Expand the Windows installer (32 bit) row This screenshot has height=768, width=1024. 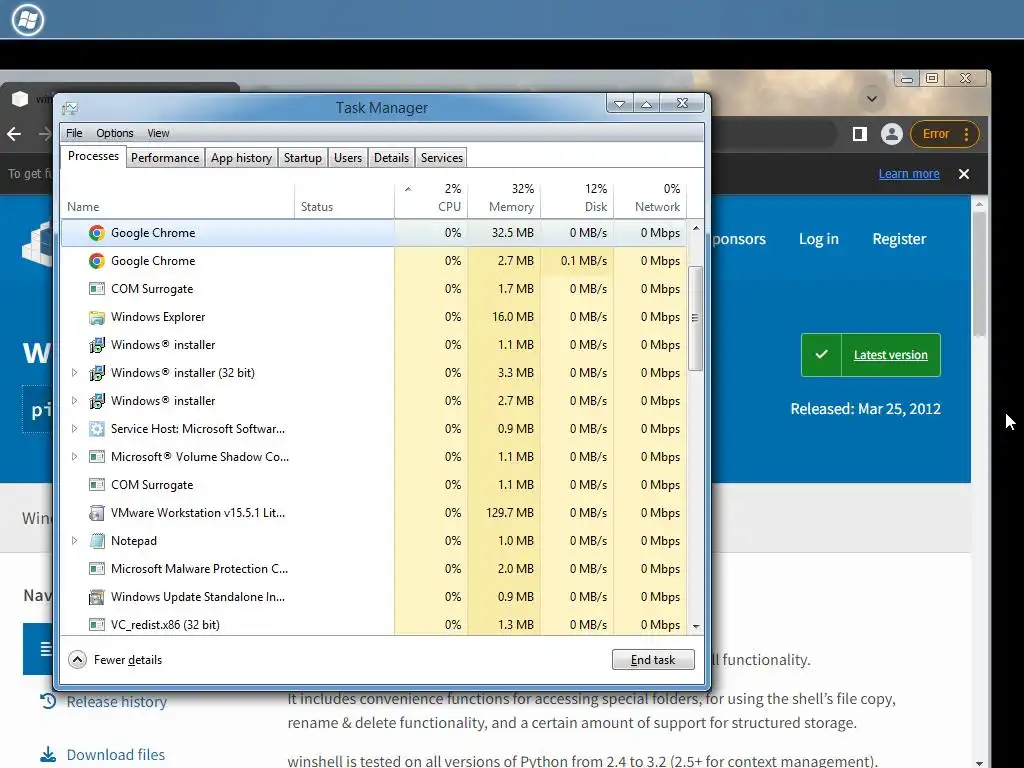point(74,373)
